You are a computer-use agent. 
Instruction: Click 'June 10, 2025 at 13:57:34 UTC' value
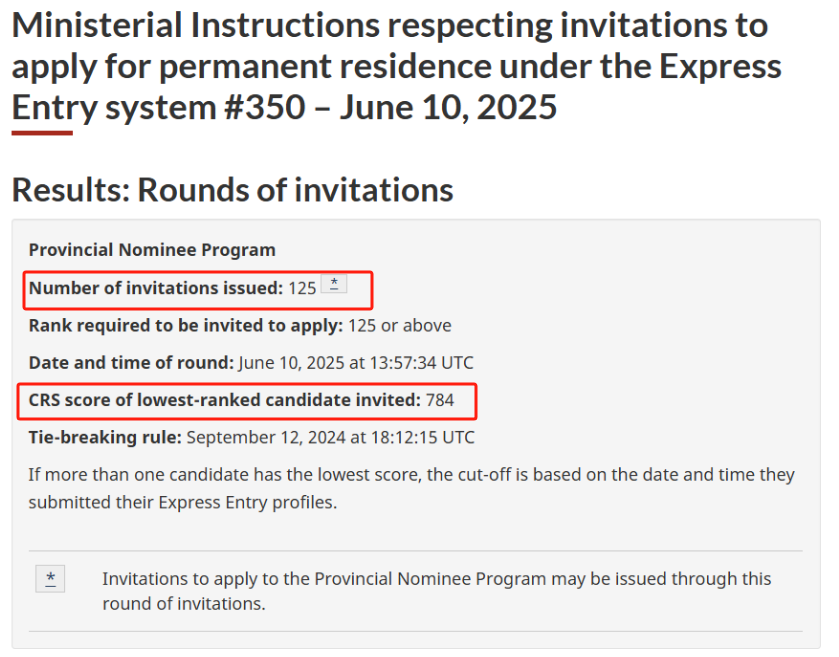pyautogui.click(x=356, y=363)
